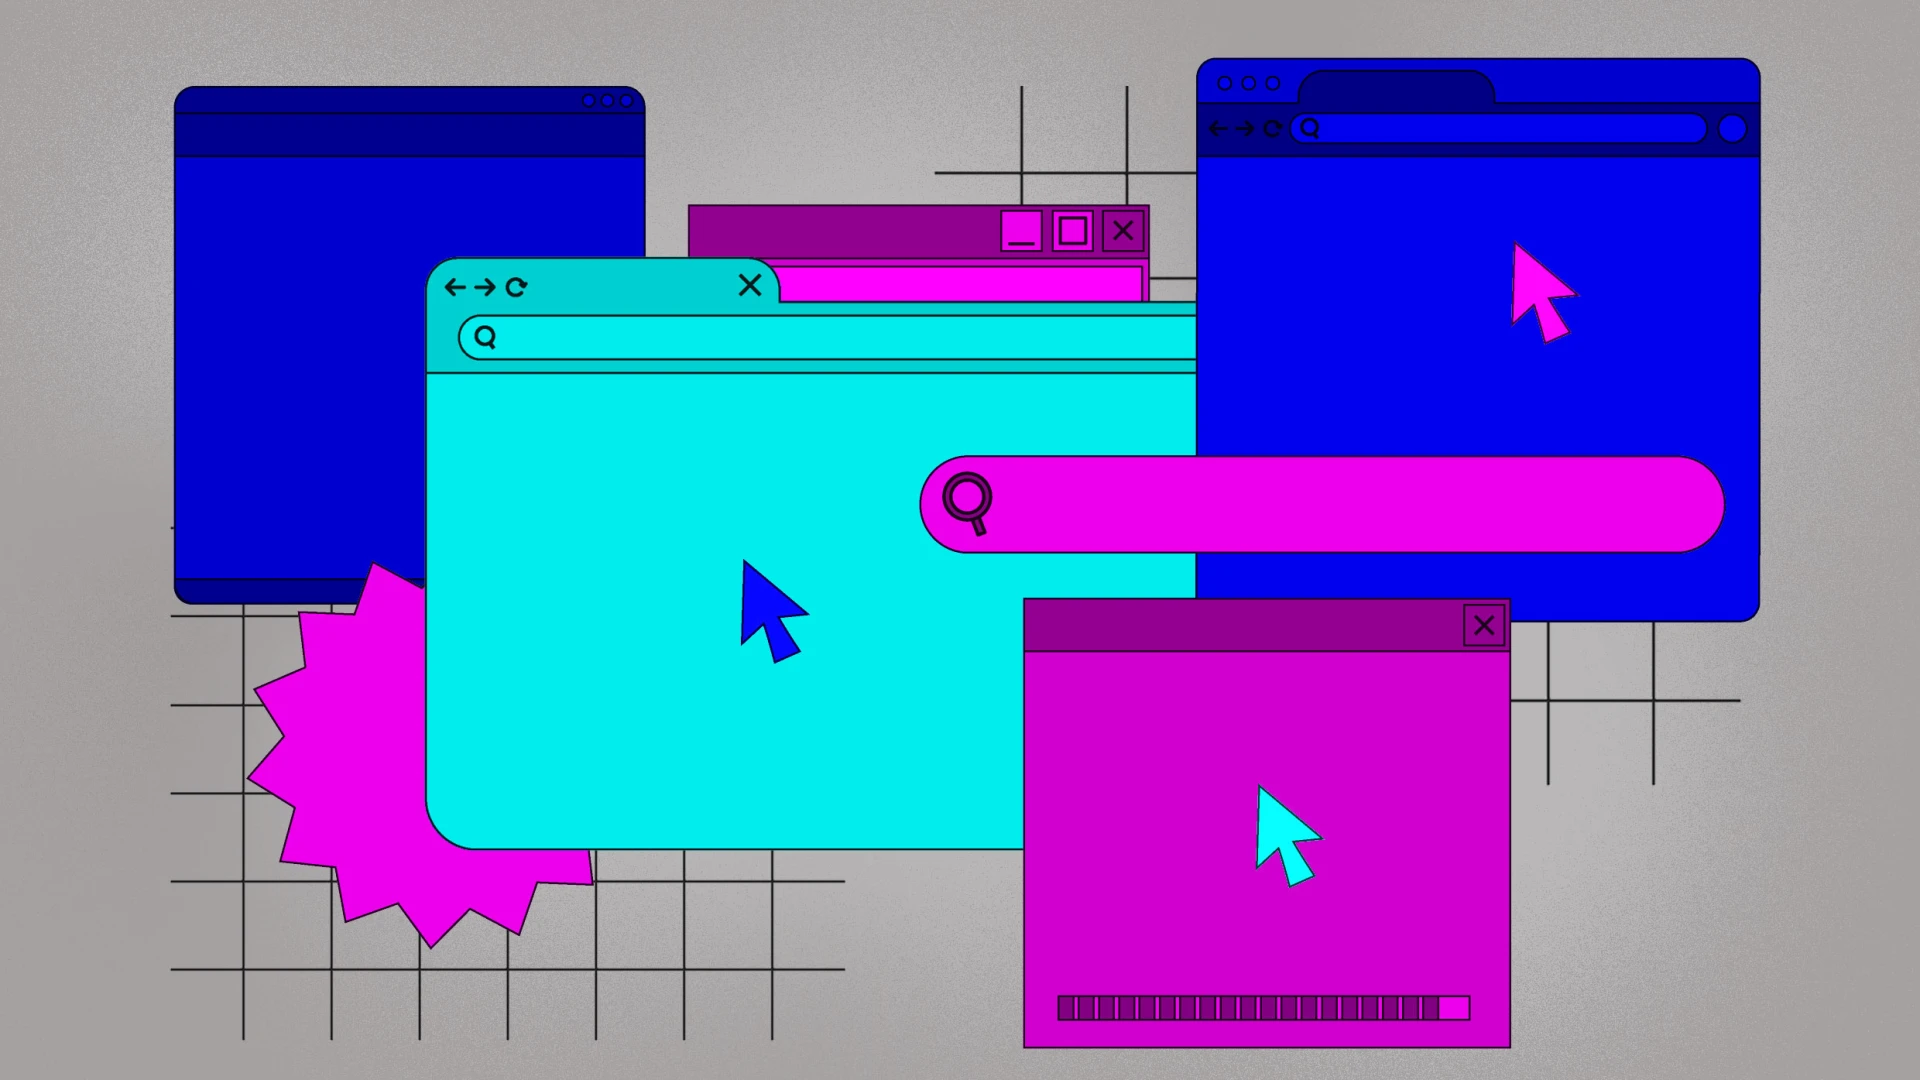Select the refresh icon on the teal window
The image size is (1920, 1080).
517,287
